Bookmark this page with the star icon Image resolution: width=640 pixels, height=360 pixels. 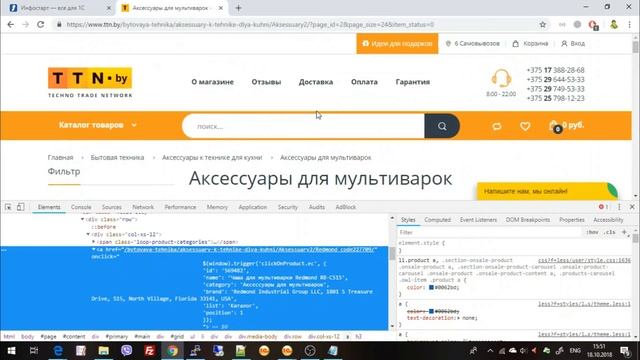pos(542,24)
